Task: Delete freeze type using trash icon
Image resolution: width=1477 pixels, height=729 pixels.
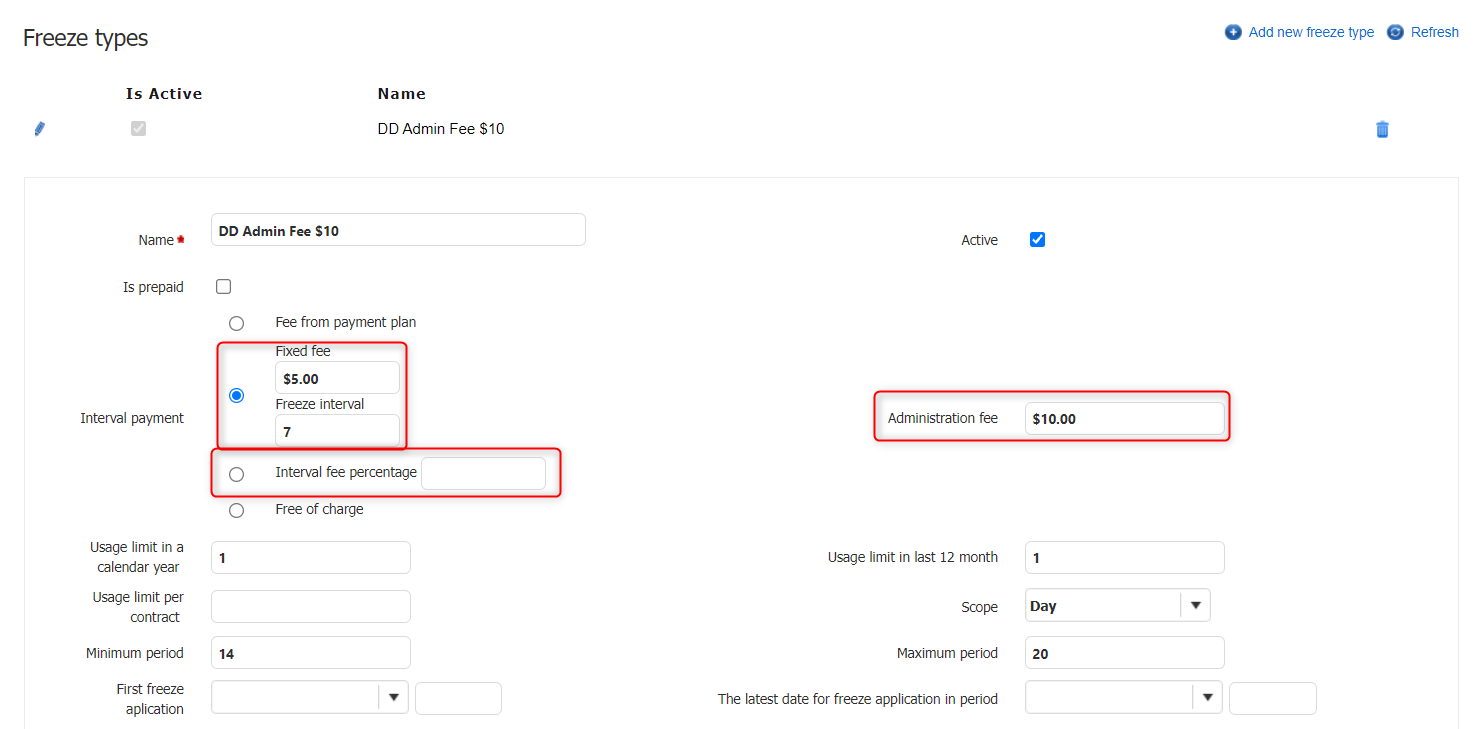Action: tap(1382, 129)
